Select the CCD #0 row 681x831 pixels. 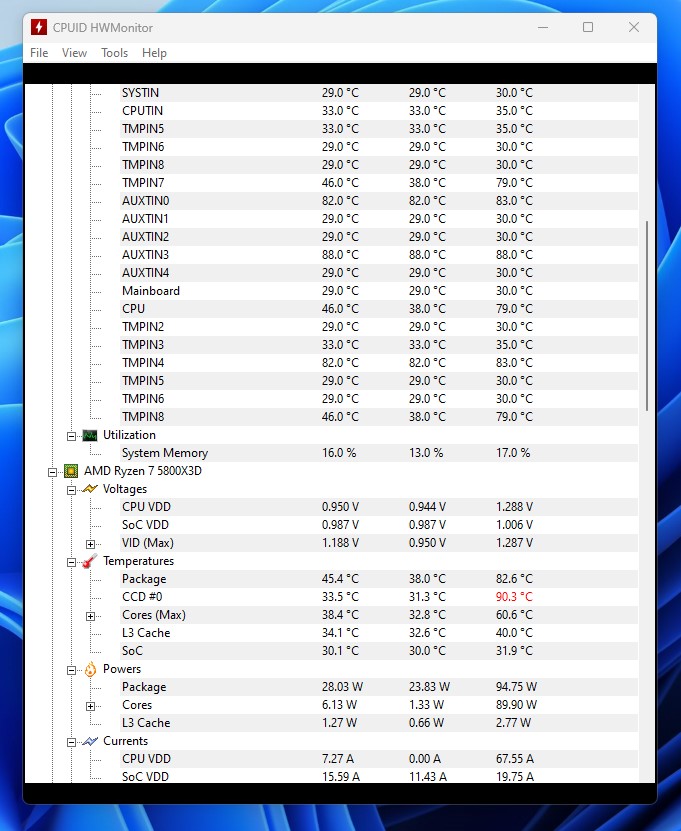379,597
